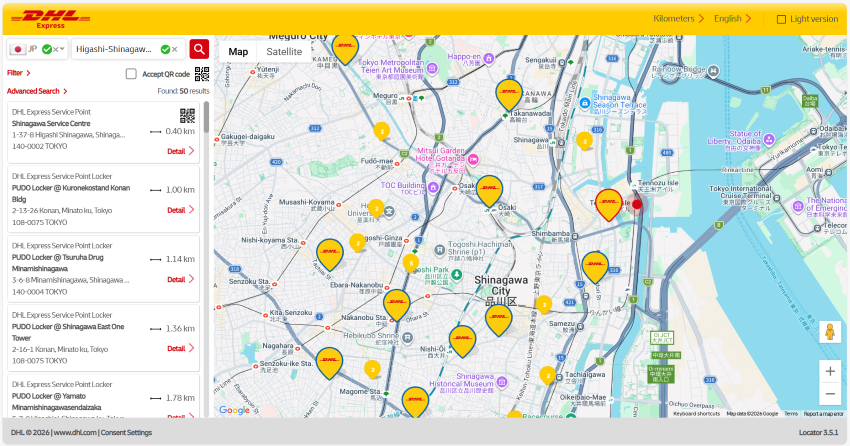Click the red search magnifier button
The image size is (850, 446).
coord(199,49)
